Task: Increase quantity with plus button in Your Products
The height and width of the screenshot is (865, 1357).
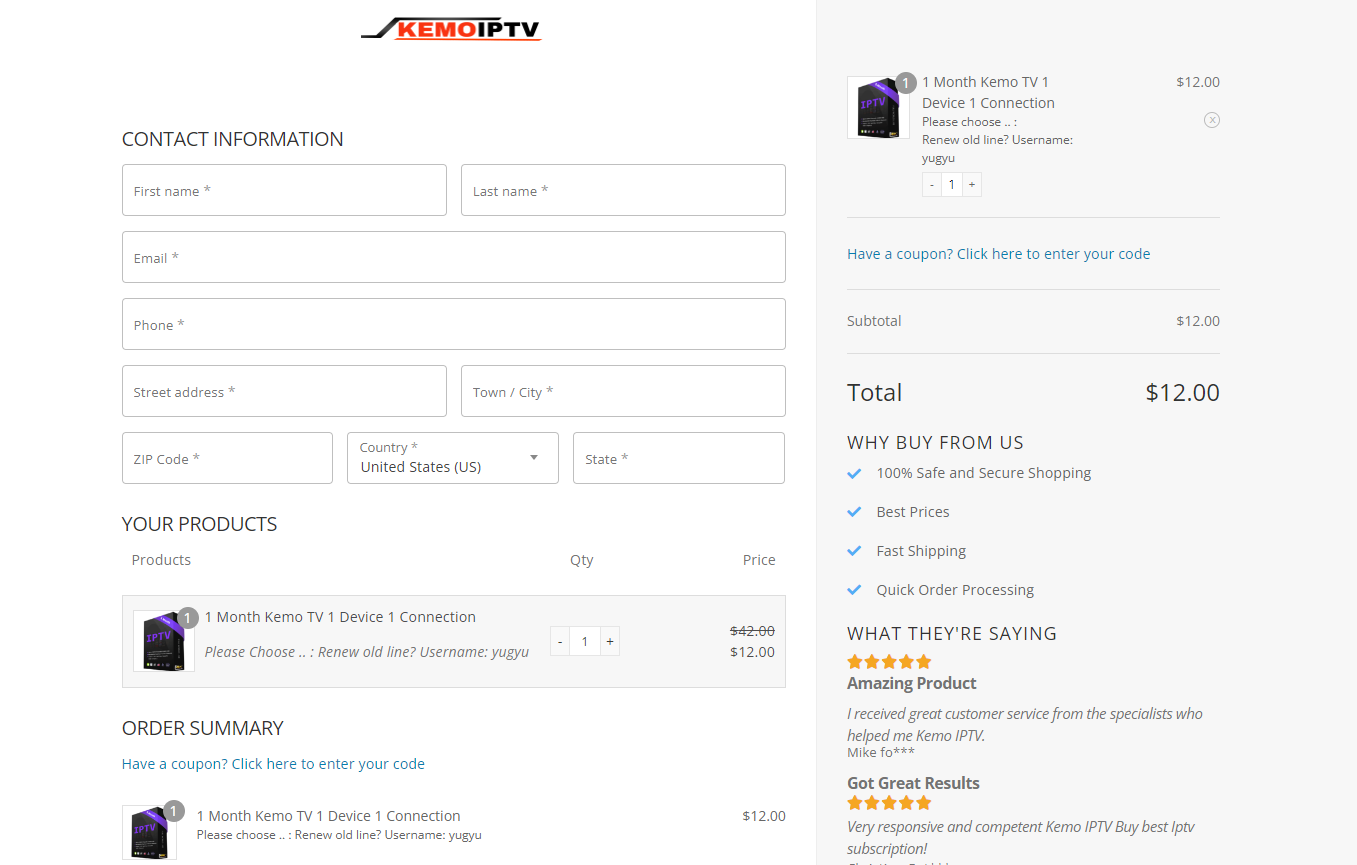Action: [610, 640]
